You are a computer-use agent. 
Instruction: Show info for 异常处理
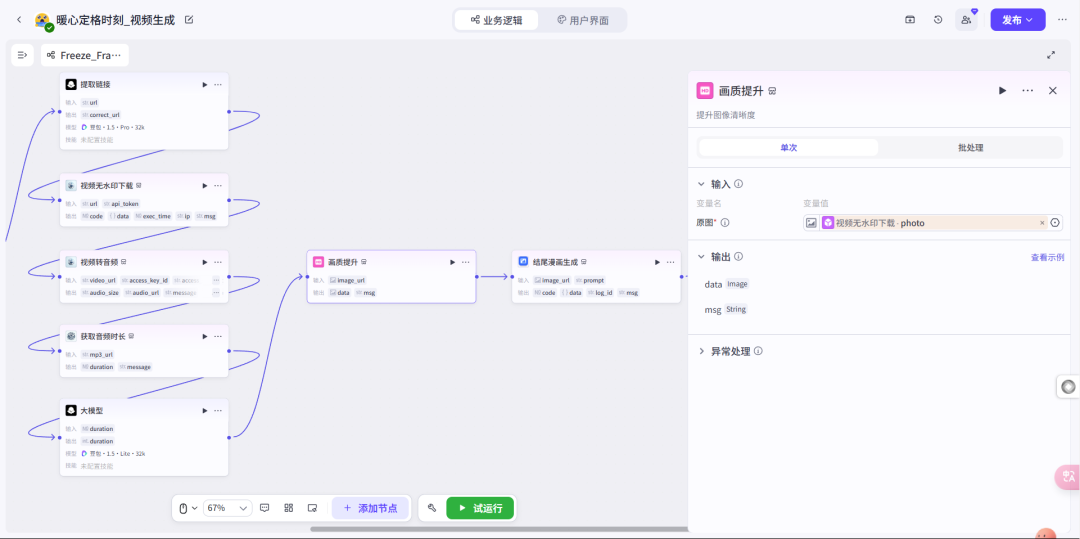758,351
